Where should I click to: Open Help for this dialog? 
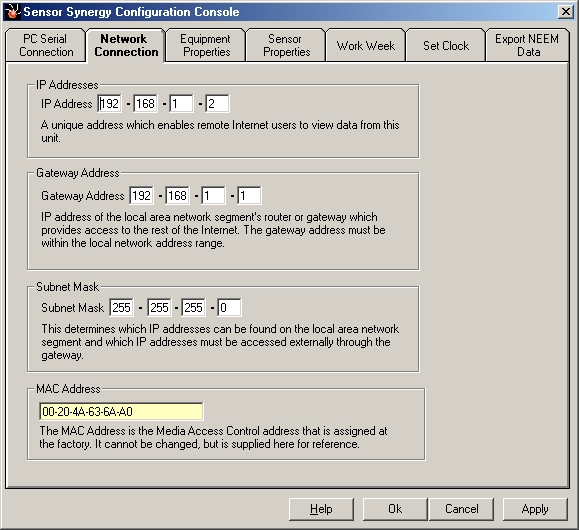321,509
